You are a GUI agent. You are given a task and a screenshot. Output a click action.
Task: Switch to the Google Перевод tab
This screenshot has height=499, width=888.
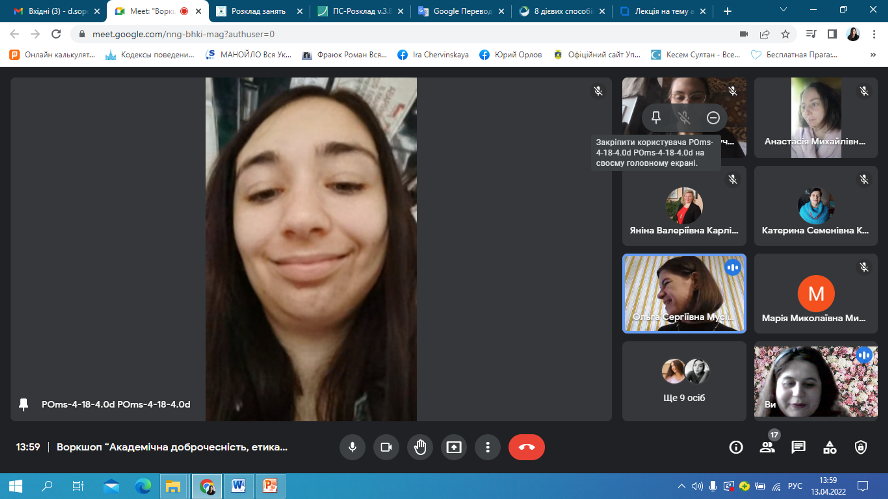pyautogui.click(x=461, y=11)
